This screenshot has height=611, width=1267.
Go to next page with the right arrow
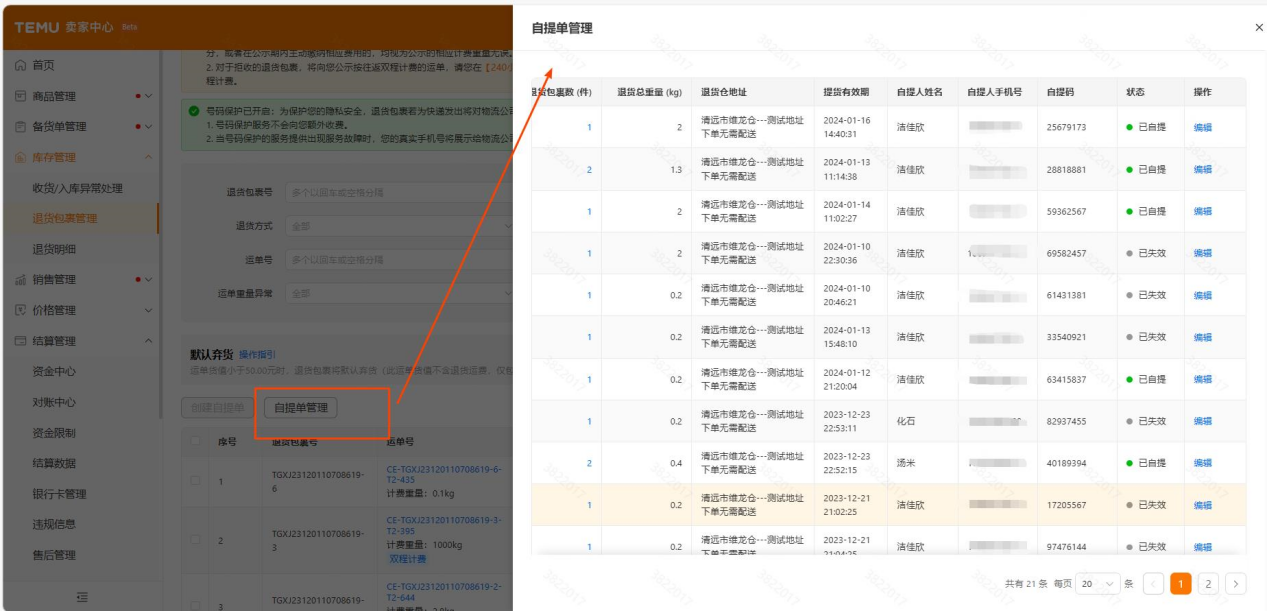click(x=1235, y=584)
